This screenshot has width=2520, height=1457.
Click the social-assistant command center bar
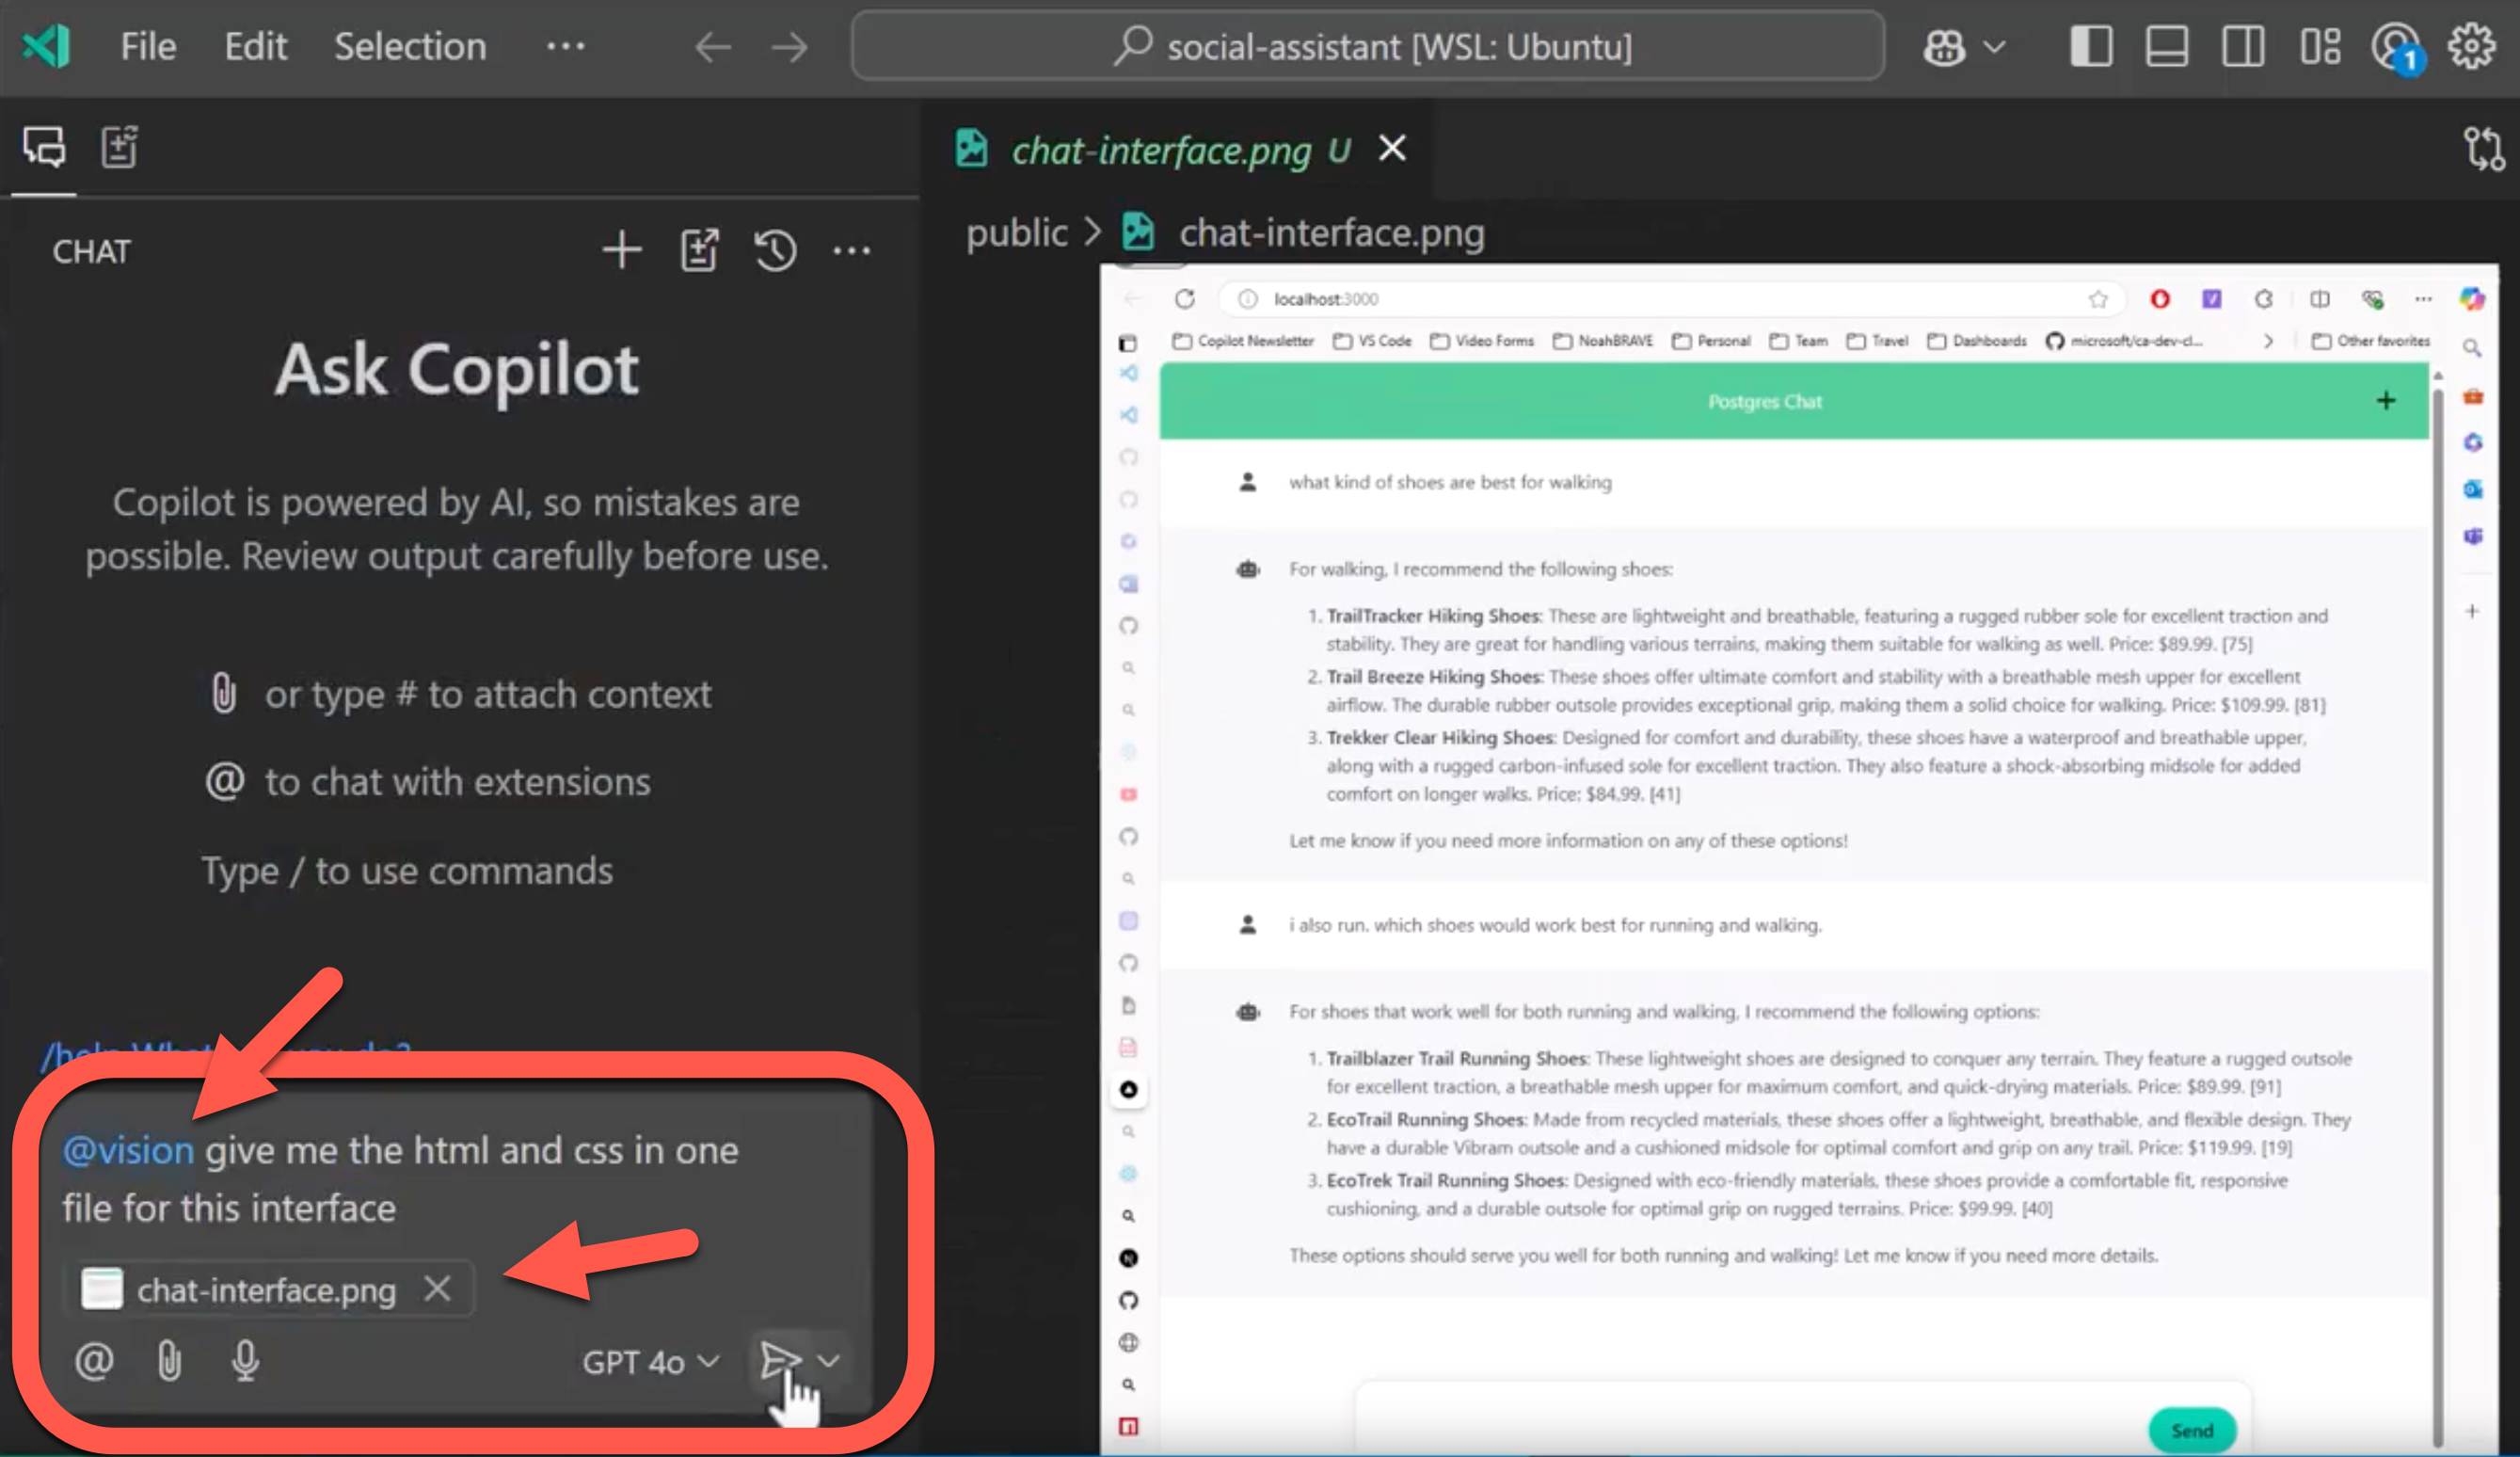1368,46
